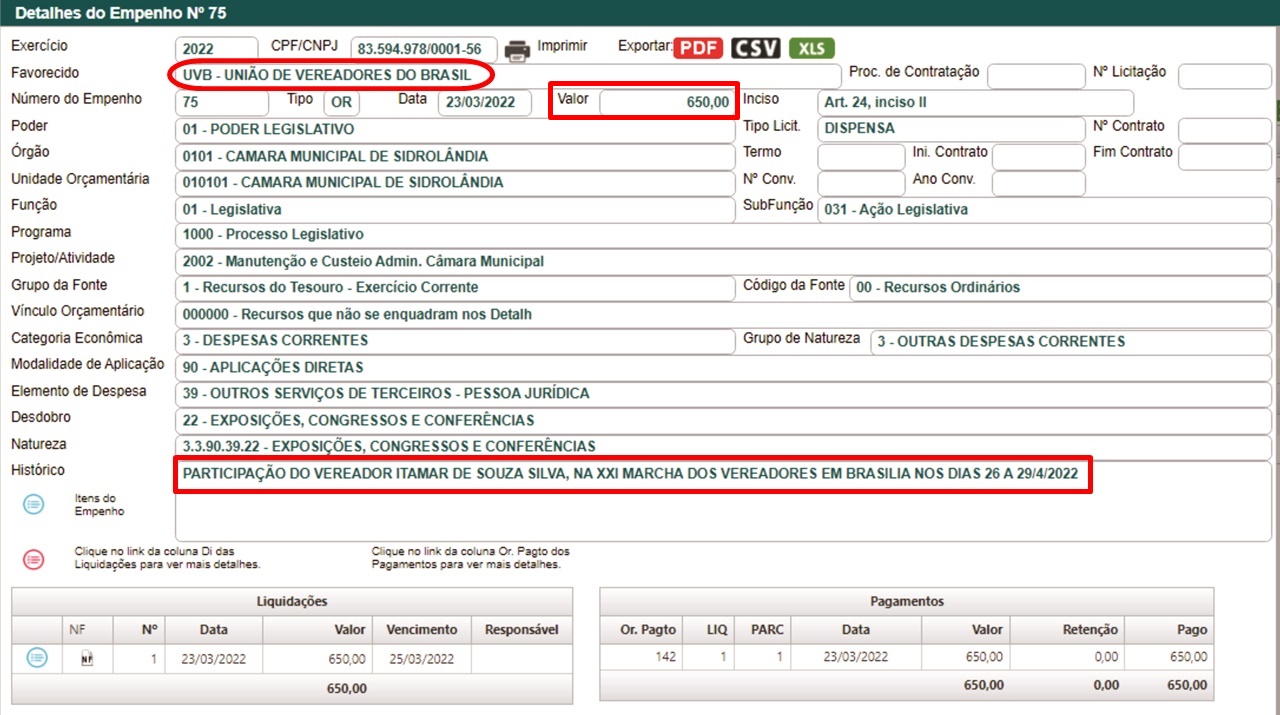Click Grupo da Fonte field Recursos do Tesouro
The height and width of the screenshot is (715, 1280).
(x=454, y=288)
